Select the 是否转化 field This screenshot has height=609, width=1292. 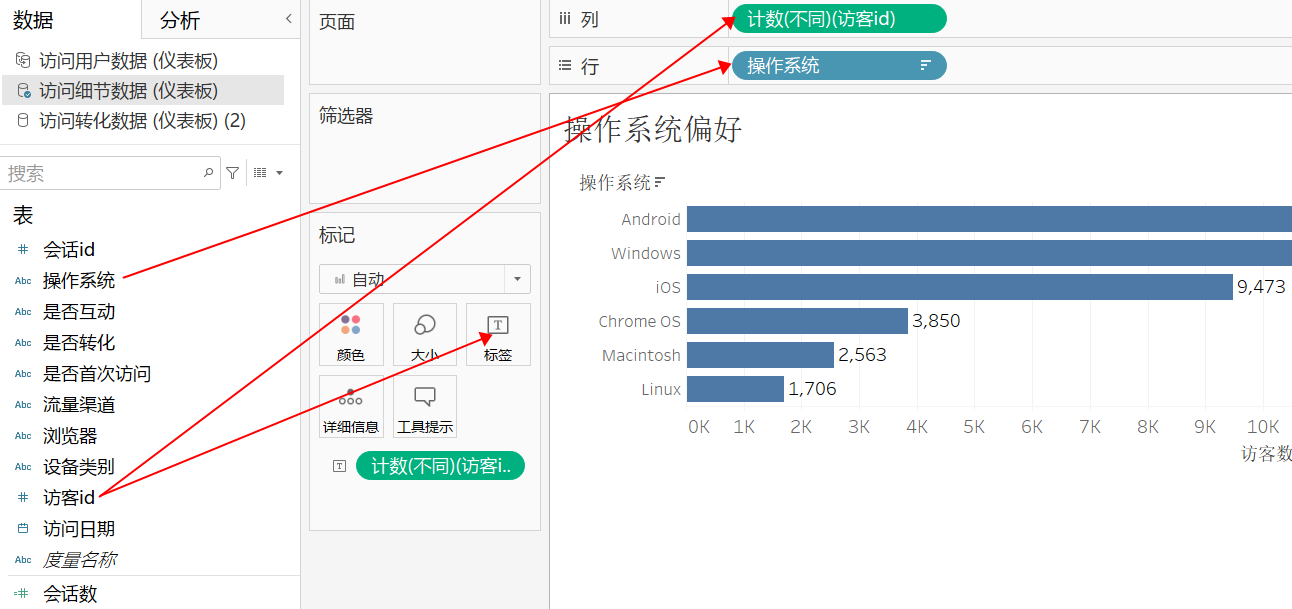pos(79,342)
